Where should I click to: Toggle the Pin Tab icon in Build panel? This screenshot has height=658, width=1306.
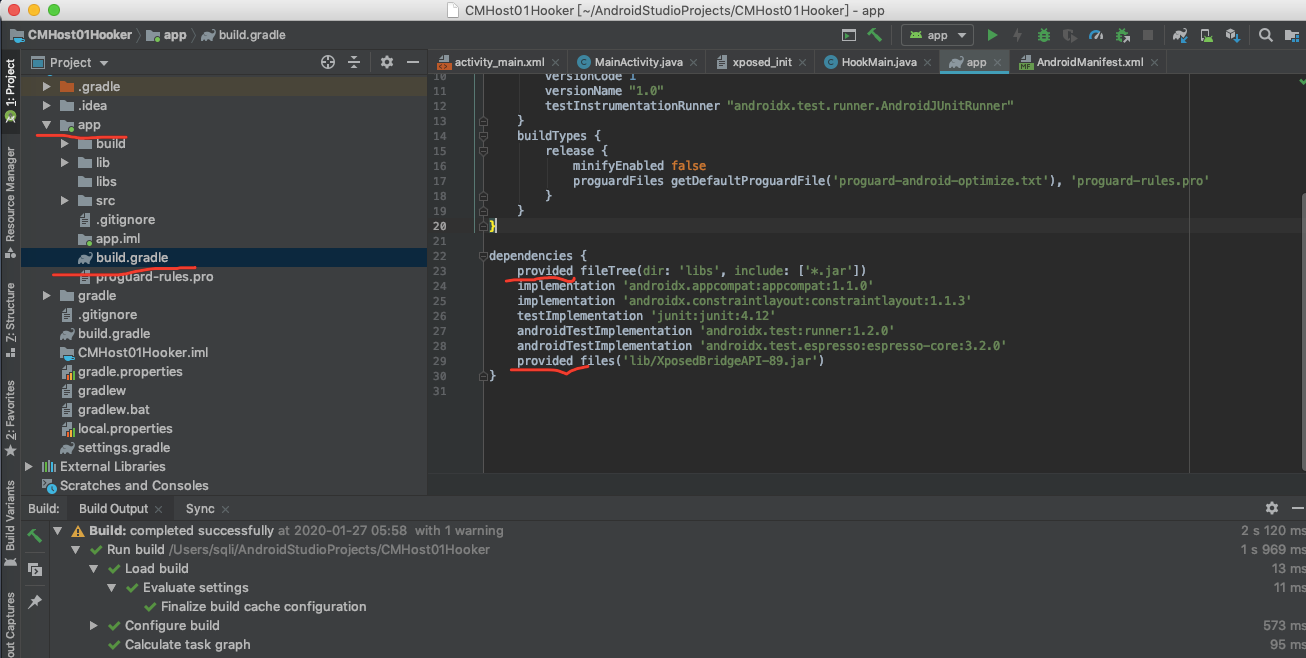pyautogui.click(x=35, y=601)
